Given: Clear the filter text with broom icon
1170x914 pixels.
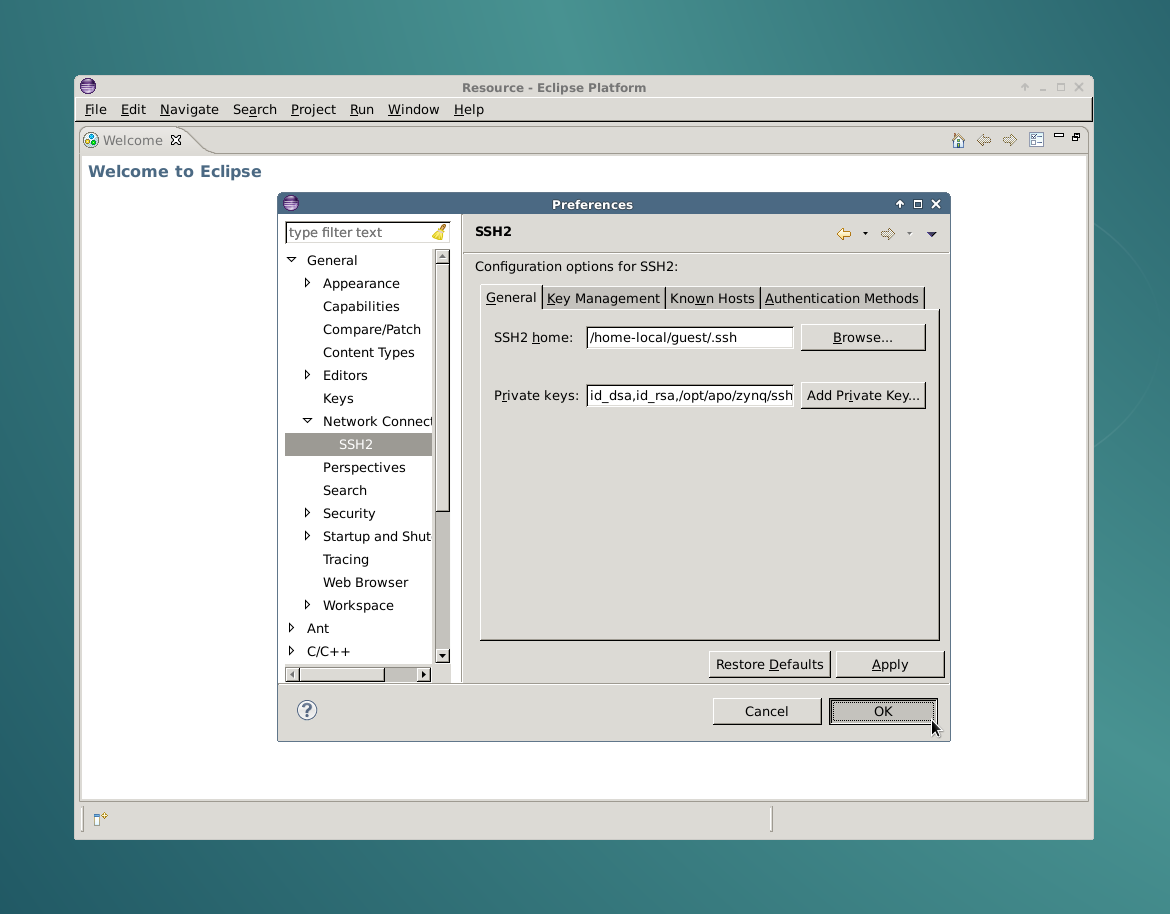Looking at the screenshot, I should tap(439, 232).
